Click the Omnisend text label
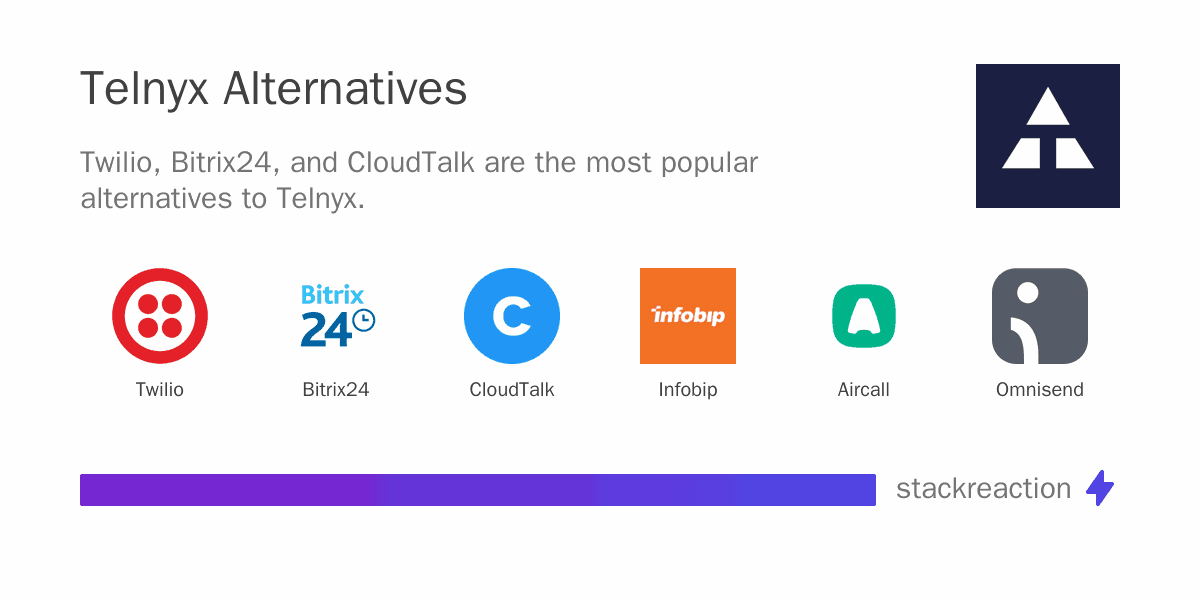1200x600 pixels. point(1040,390)
